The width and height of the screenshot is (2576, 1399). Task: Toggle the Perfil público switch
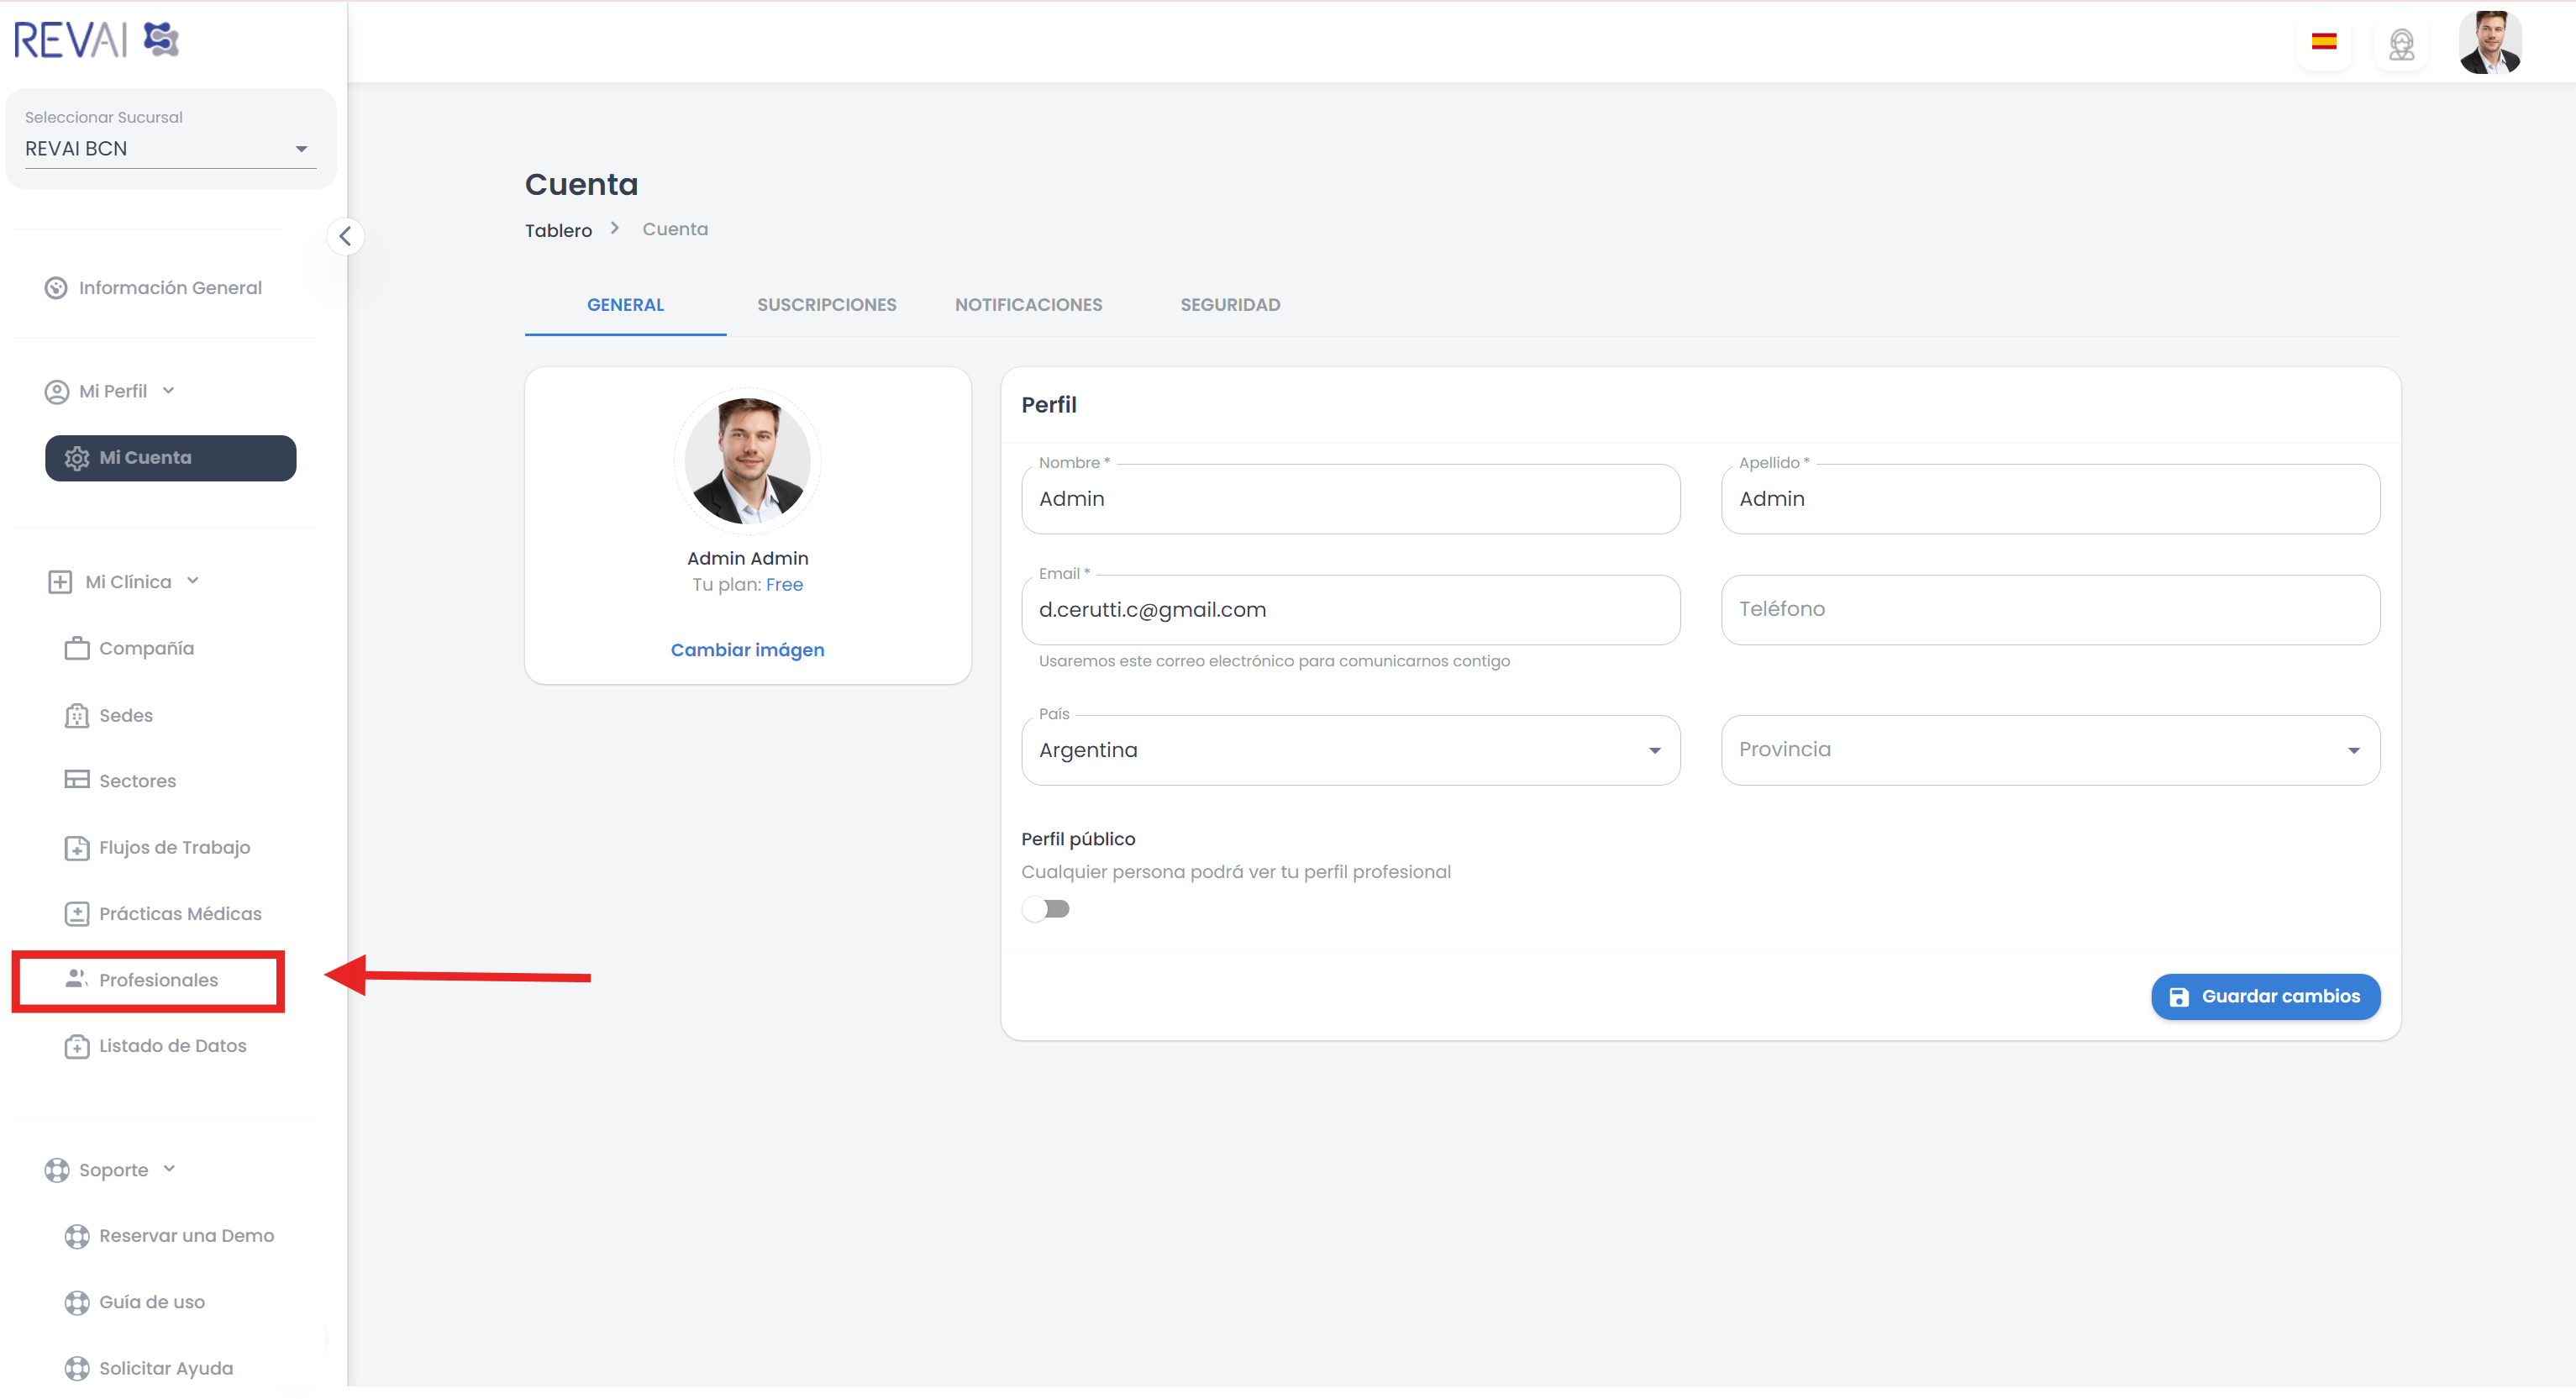coord(1046,909)
